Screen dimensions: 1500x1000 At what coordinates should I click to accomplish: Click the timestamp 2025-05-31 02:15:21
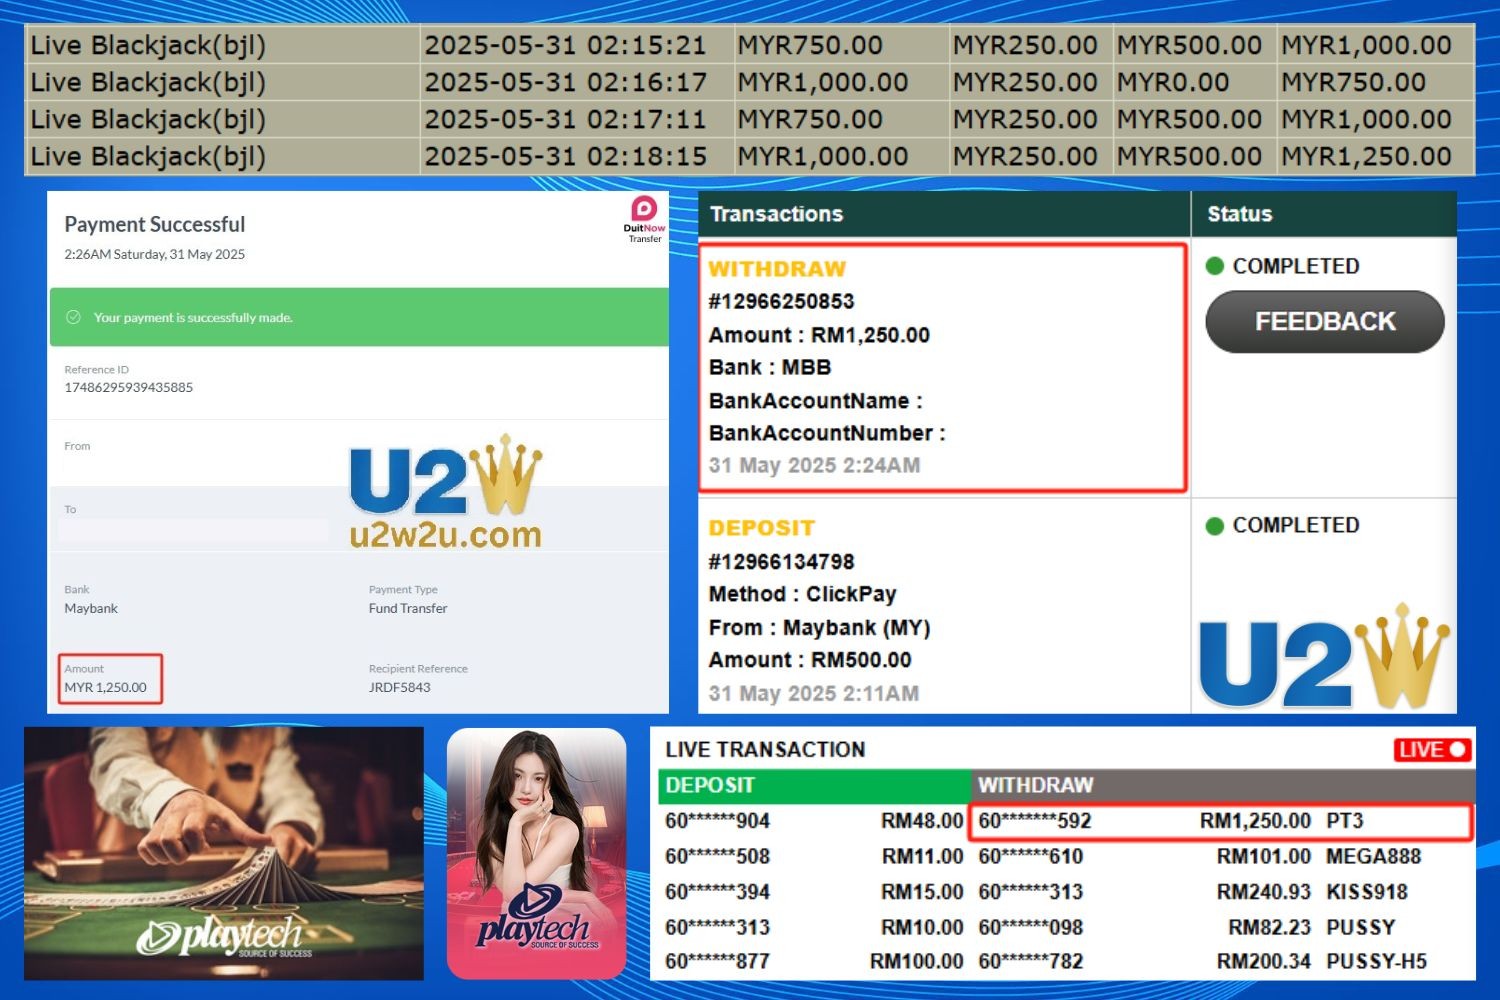click(x=565, y=45)
